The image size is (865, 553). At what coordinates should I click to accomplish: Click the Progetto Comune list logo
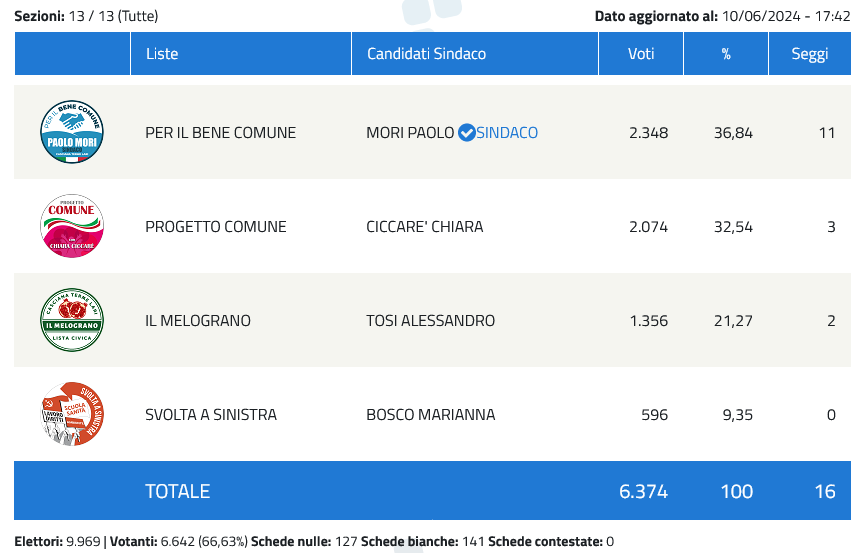click(72, 226)
